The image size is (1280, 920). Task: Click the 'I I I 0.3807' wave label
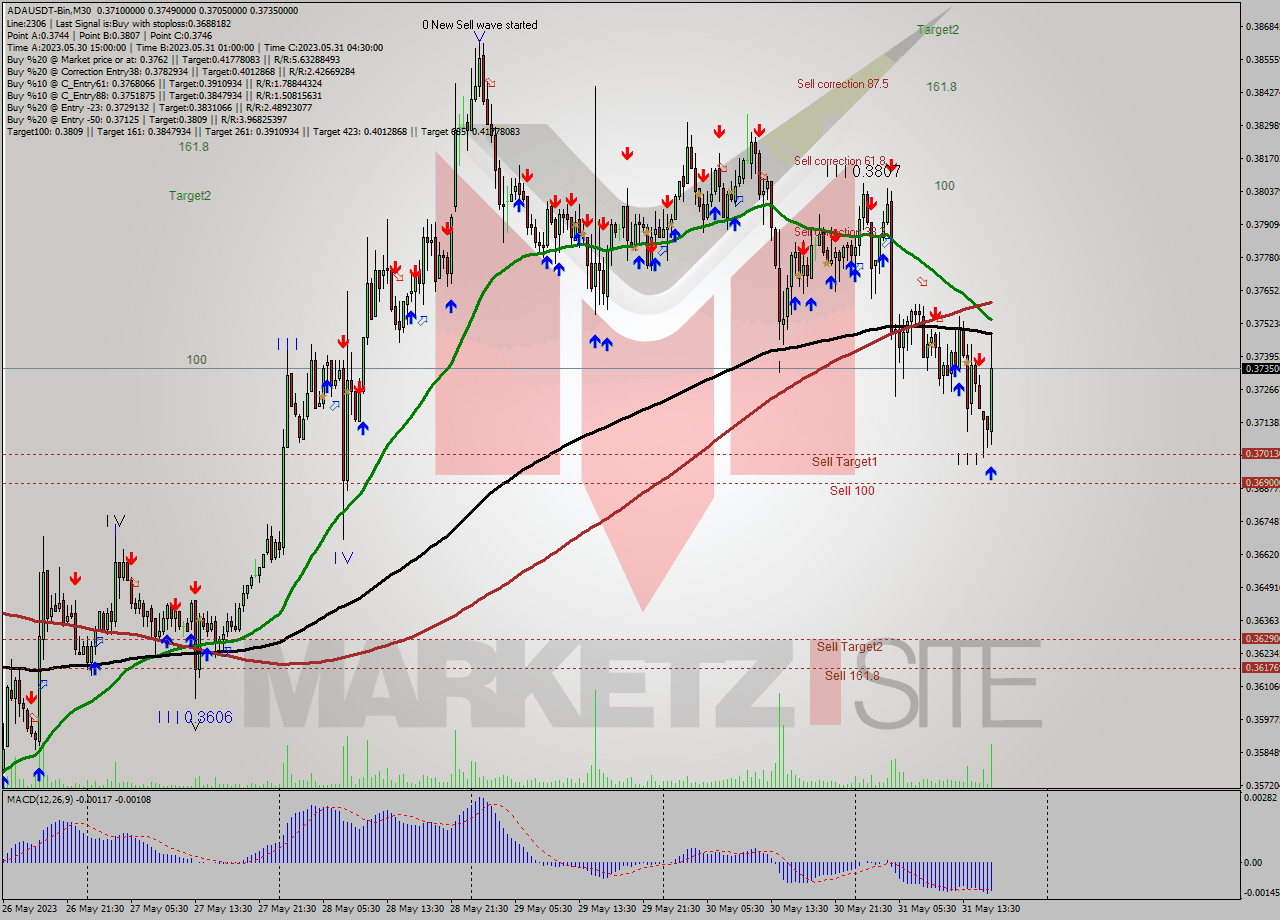864,171
